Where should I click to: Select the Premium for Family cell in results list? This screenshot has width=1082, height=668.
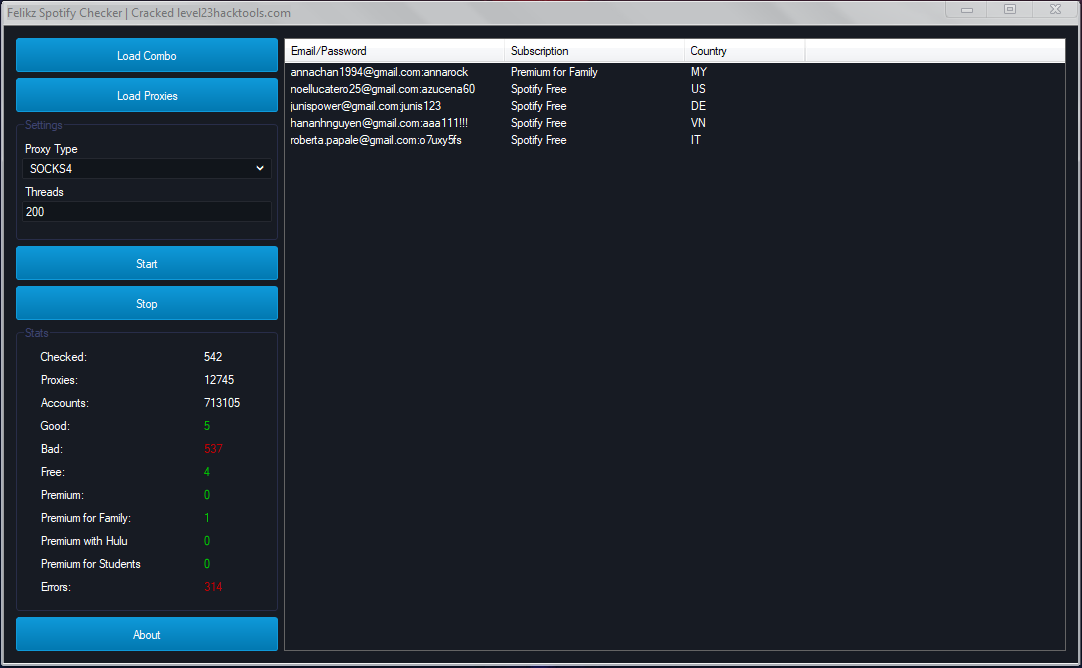(x=554, y=72)
